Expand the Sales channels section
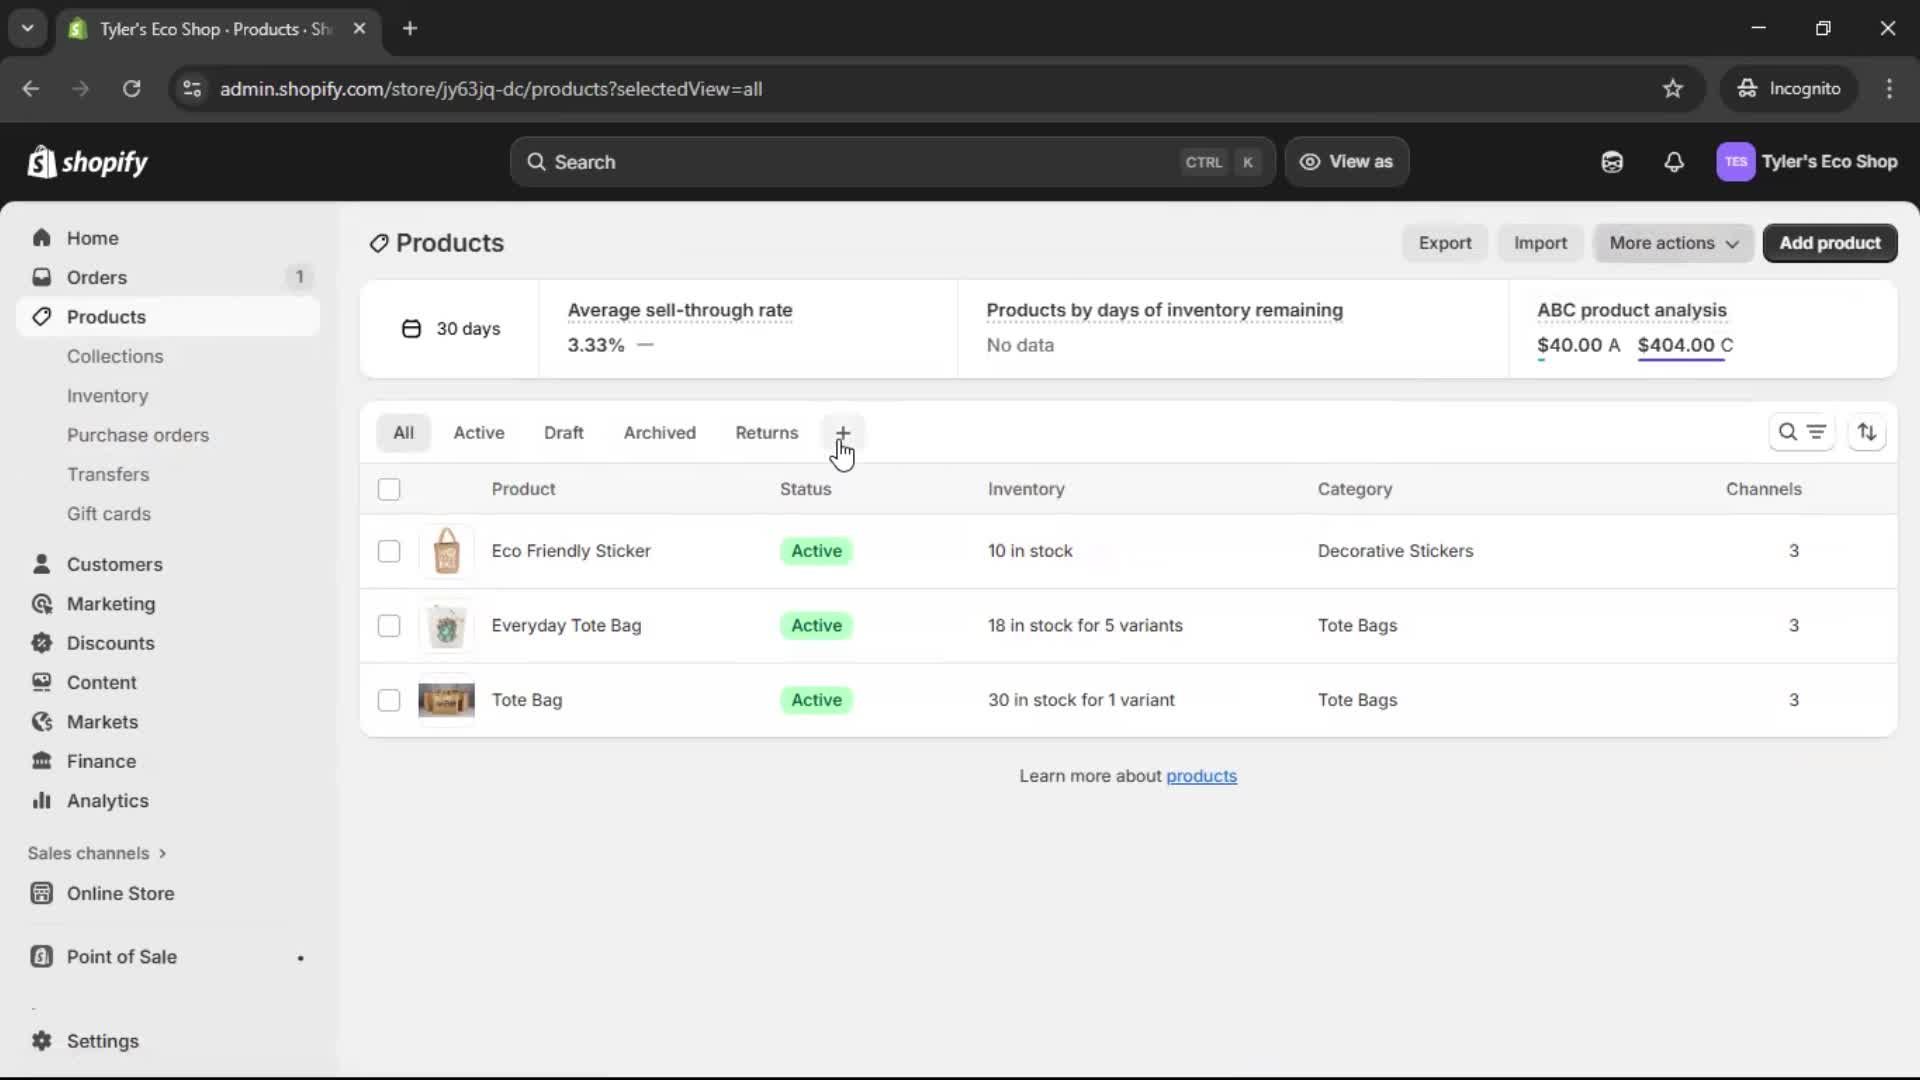 tap(97, 853)
